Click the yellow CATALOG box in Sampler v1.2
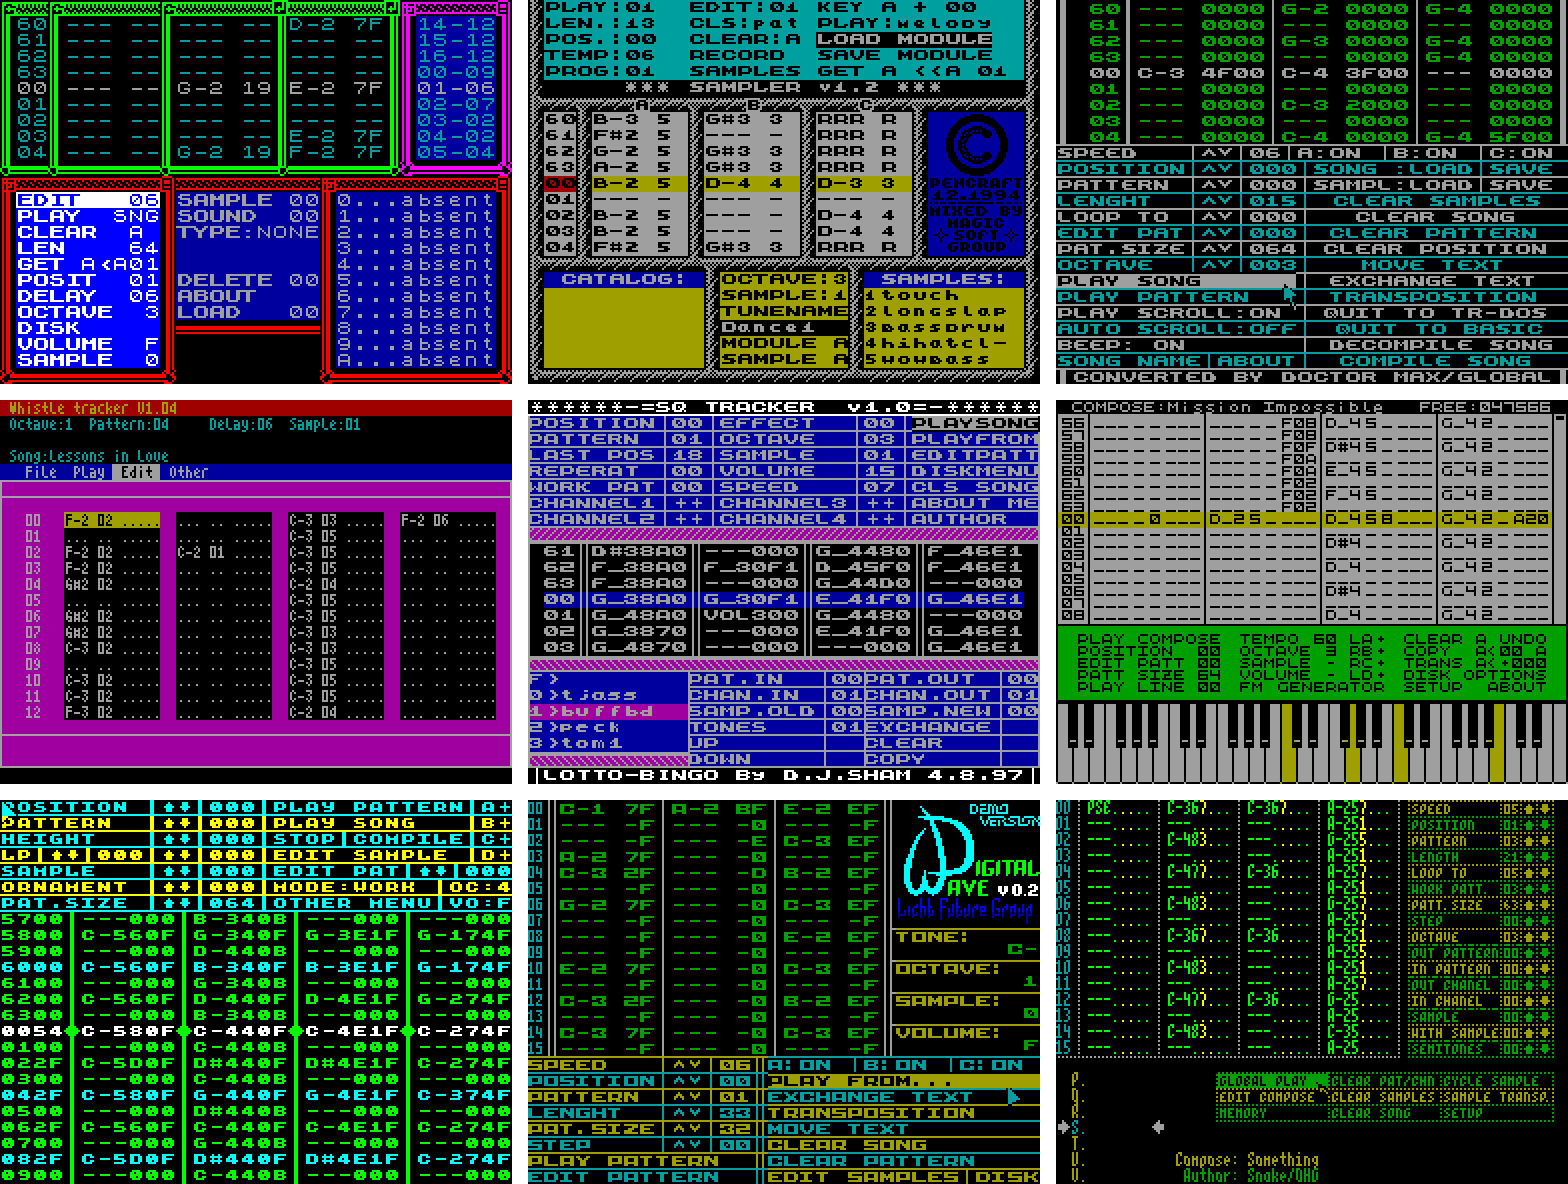 tap(624, 327)
